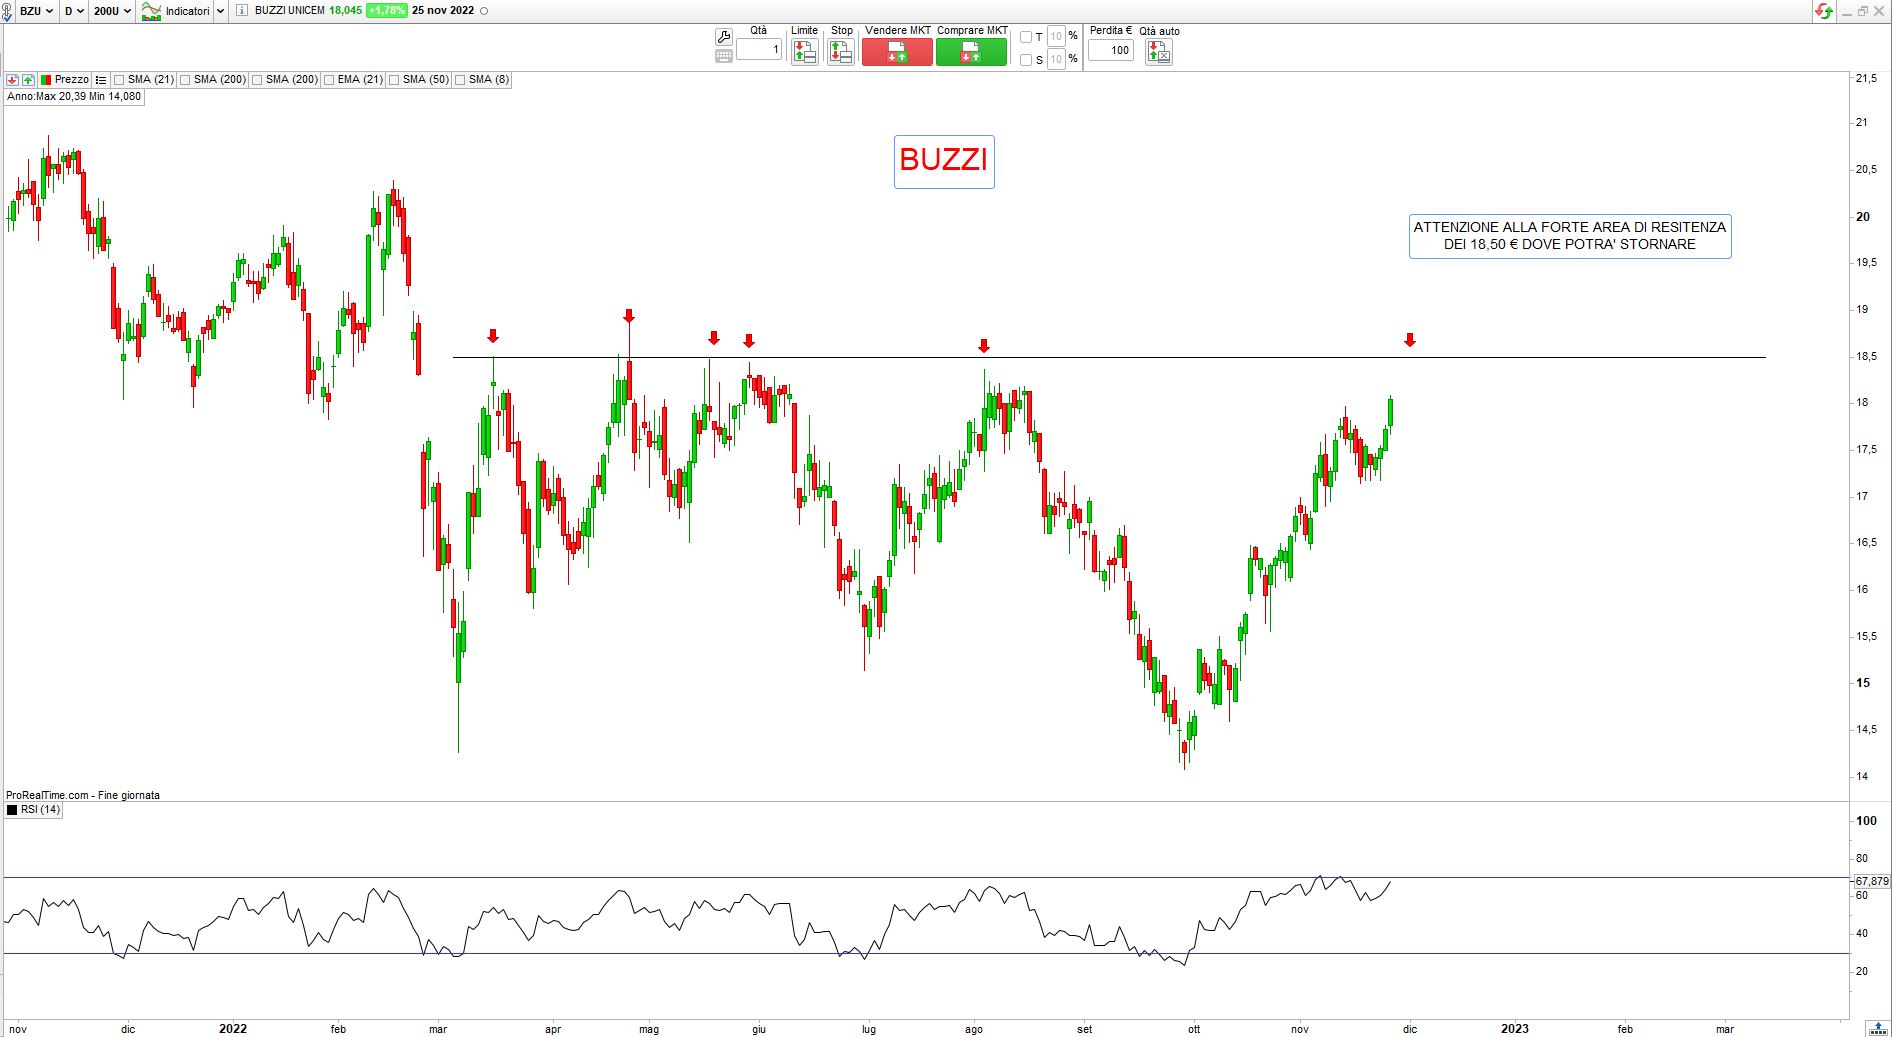Open the D timeframe dropdown

74,11
